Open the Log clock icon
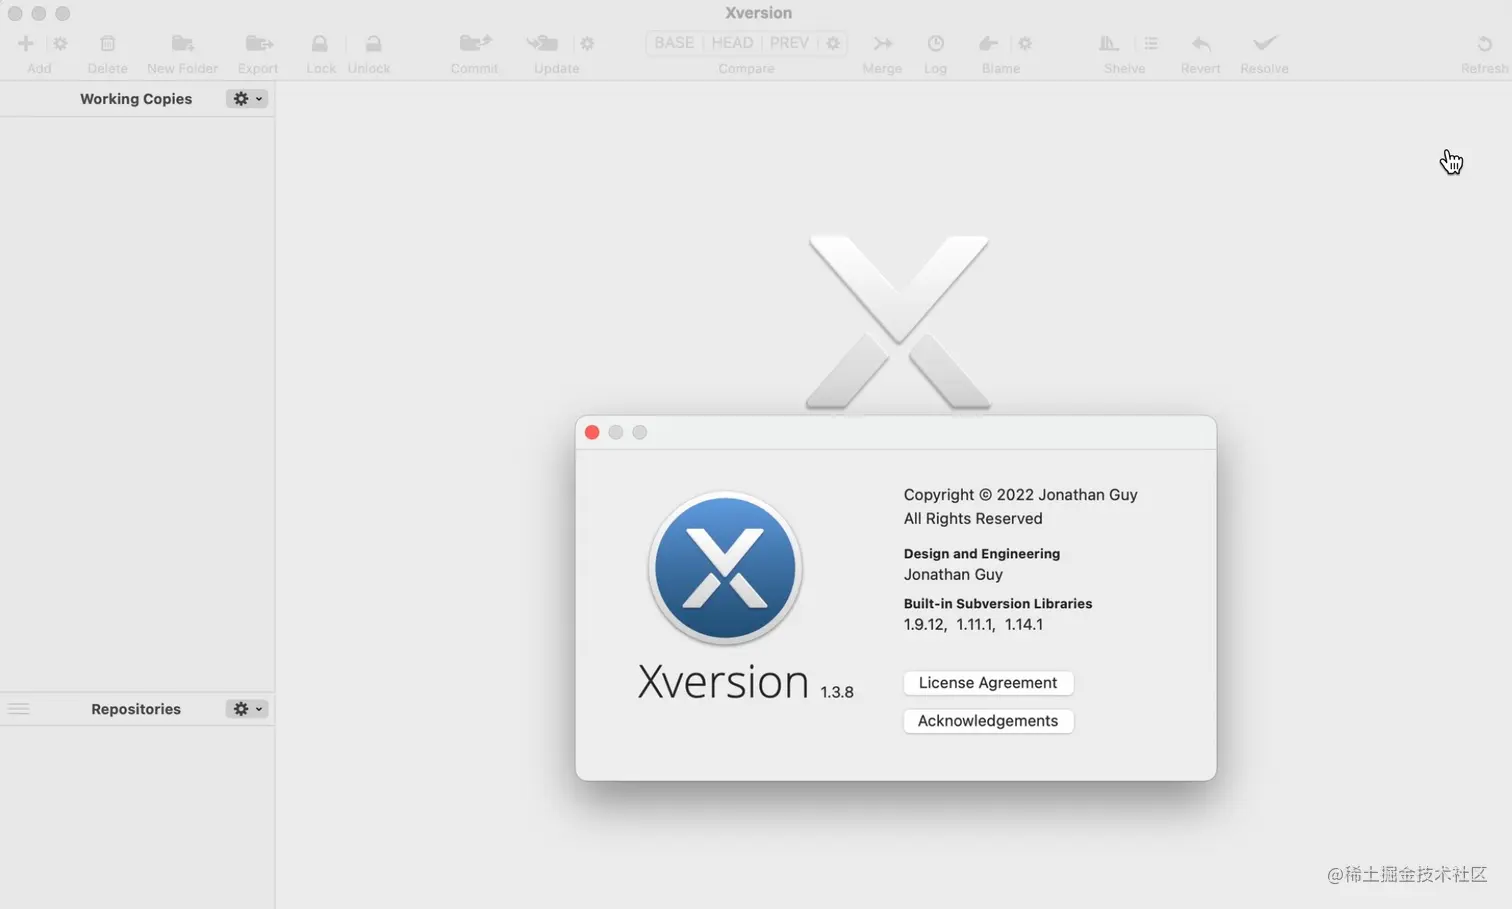 point(936,43)
